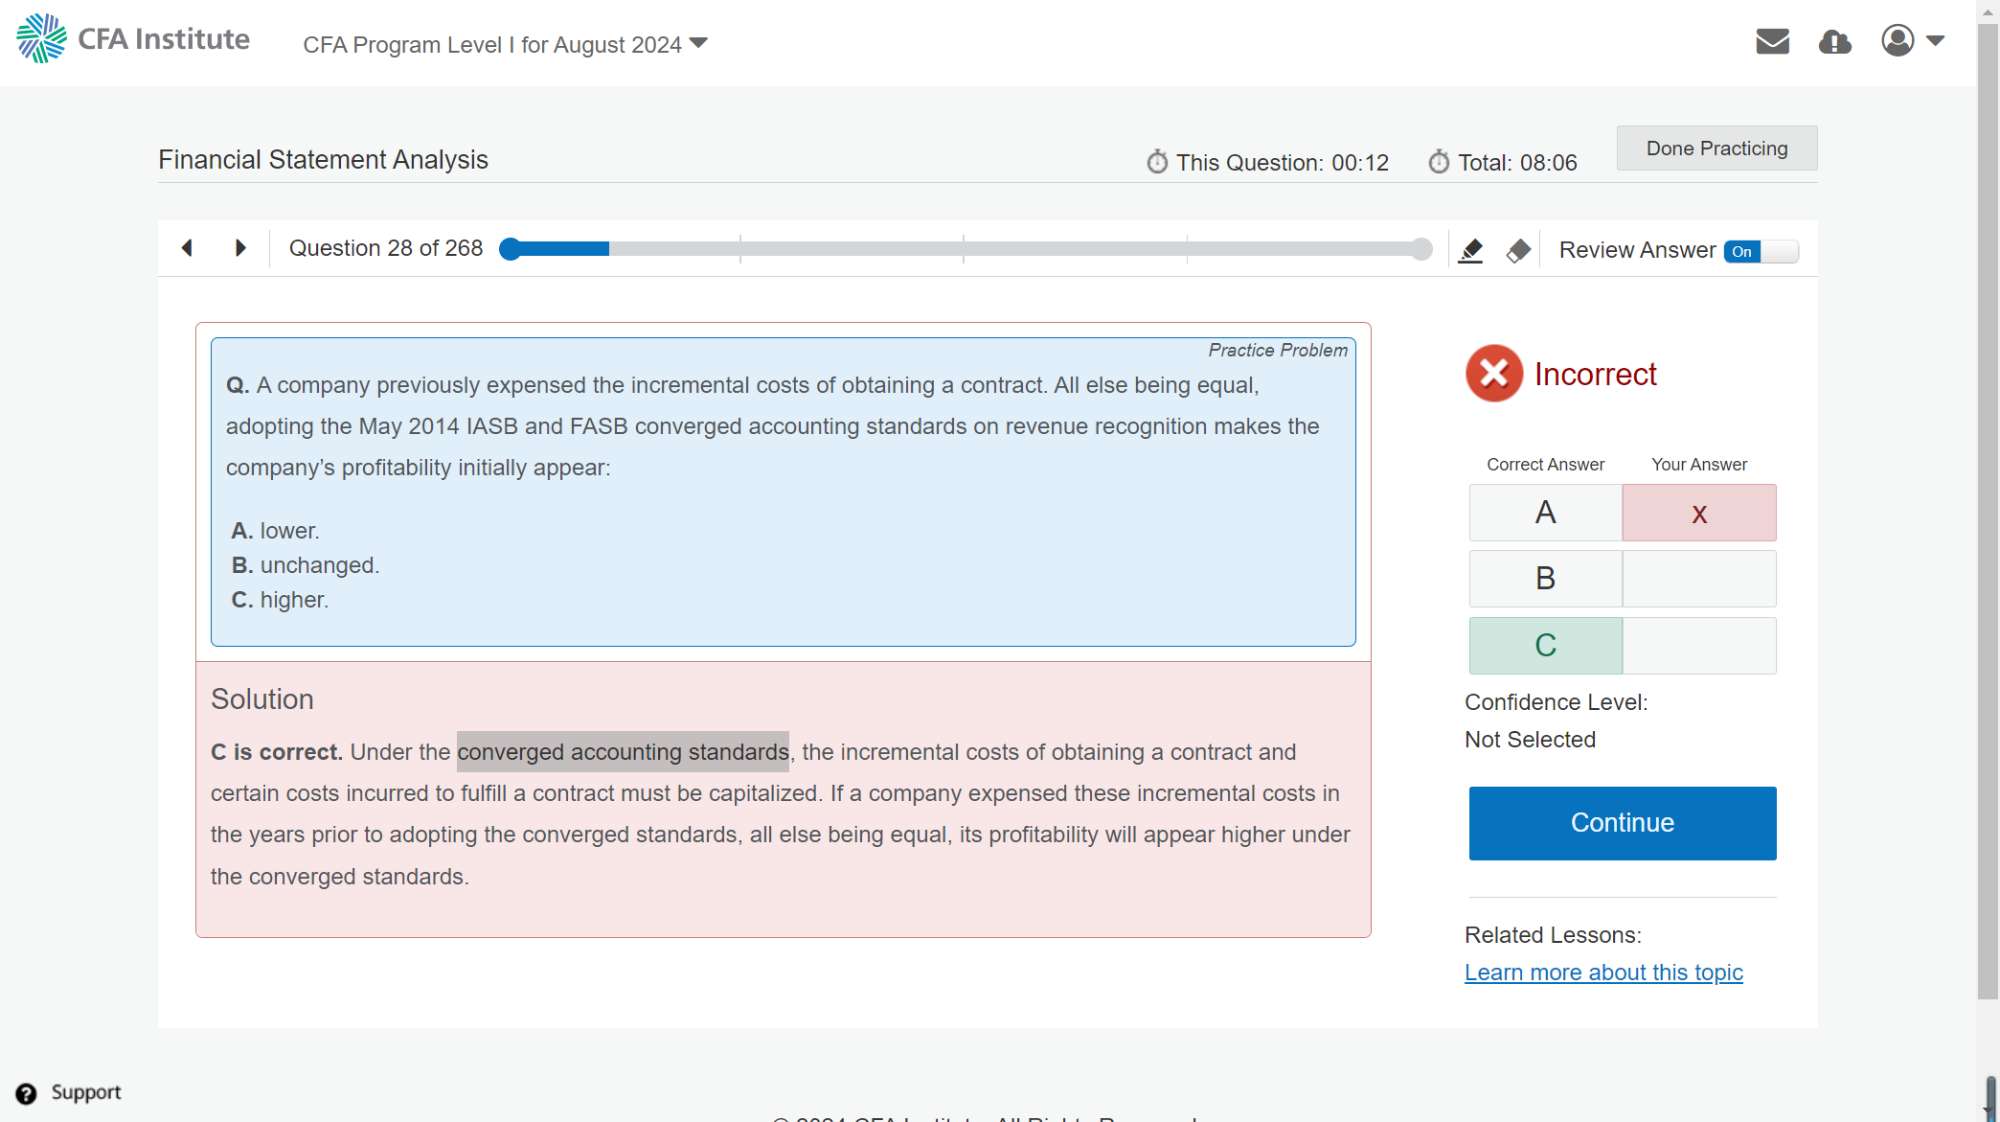This screenshot has height=1122, width=2000.
Task: Select the eraser tool
Action: pos(1518,250)
